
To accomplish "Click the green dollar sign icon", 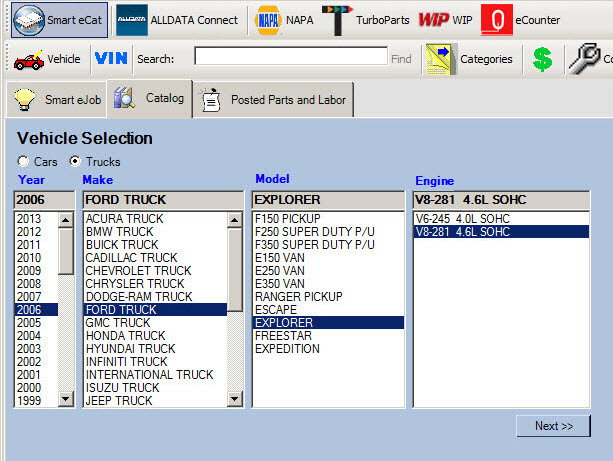I will click(x=542, y=59).
